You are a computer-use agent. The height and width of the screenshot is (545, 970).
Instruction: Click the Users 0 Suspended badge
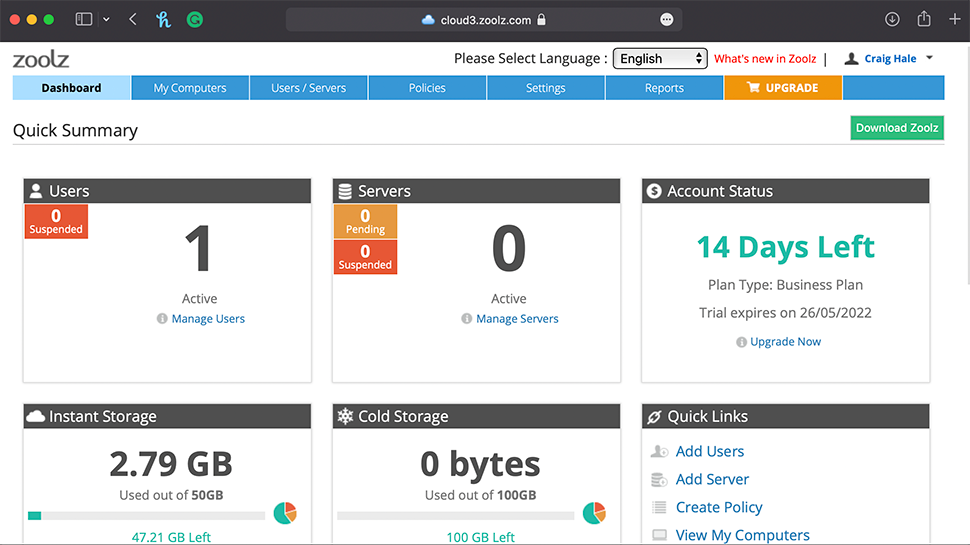point(56,221)
